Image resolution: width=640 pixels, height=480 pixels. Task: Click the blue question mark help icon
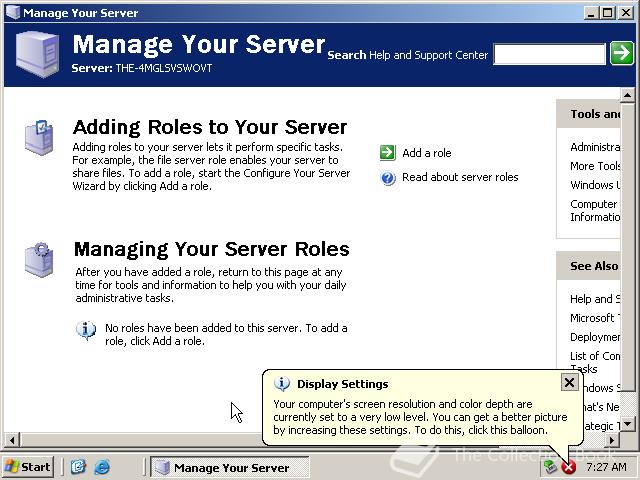[388, 178]
